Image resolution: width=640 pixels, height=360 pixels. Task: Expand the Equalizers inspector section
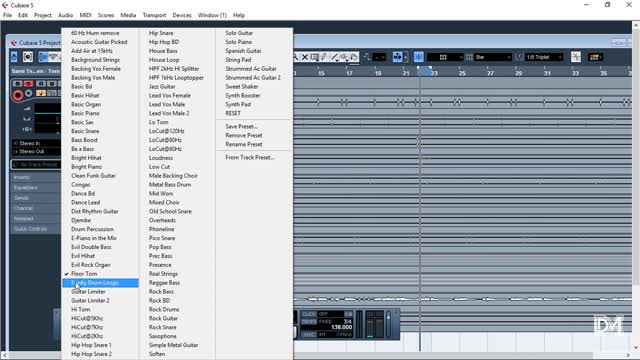coord(36,188)
